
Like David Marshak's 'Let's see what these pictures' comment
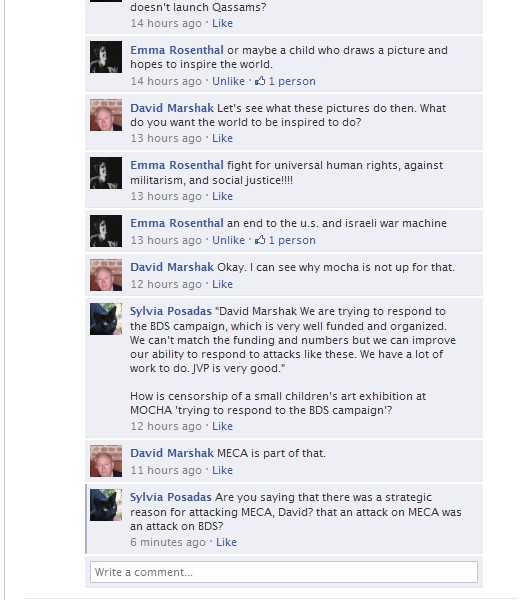[x=222, y=138]
